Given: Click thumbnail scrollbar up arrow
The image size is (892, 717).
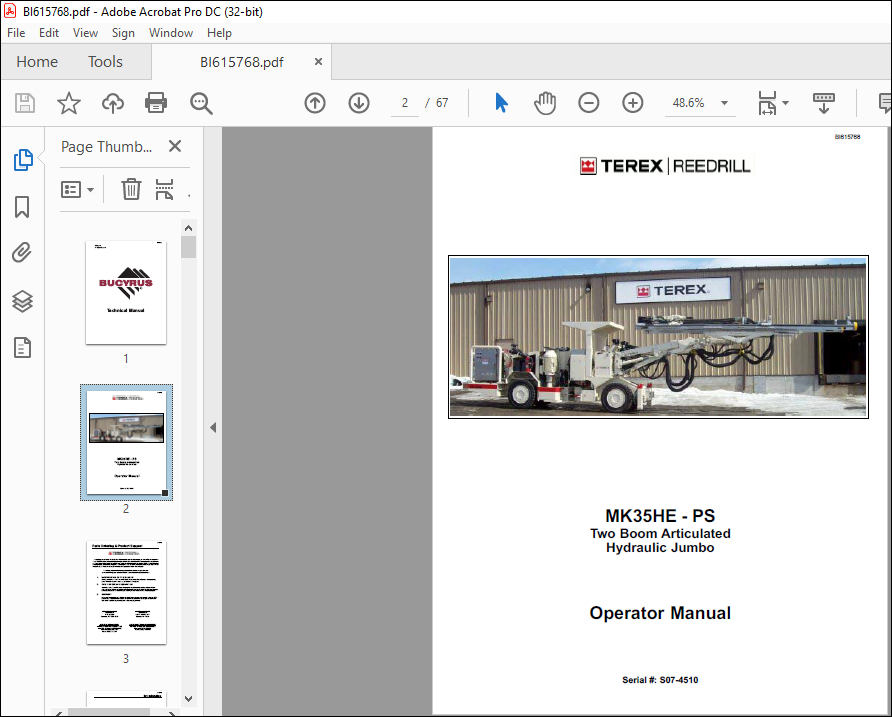Looking at the screenshot, I should (189, 228).
